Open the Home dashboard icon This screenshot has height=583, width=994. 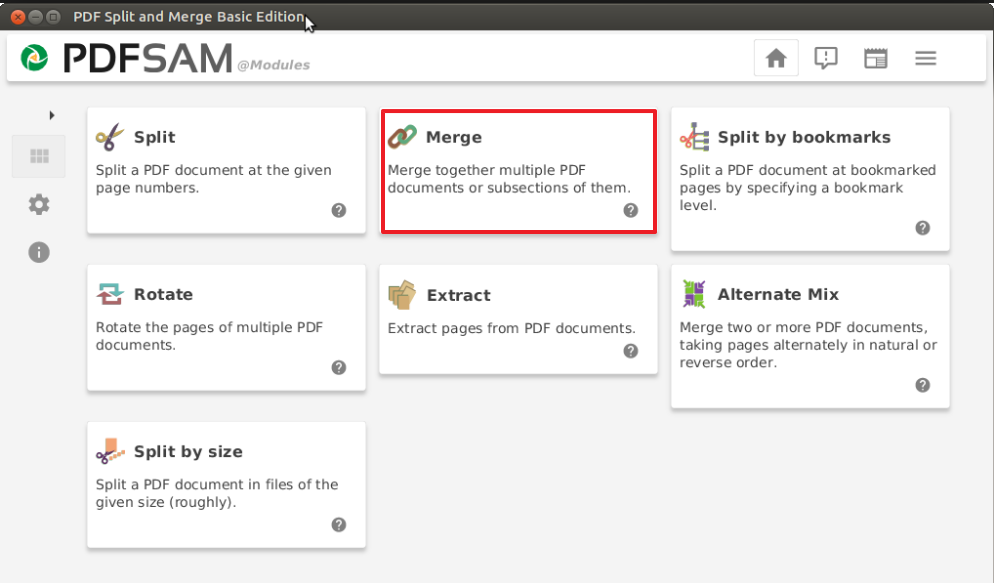click(776, 58)
